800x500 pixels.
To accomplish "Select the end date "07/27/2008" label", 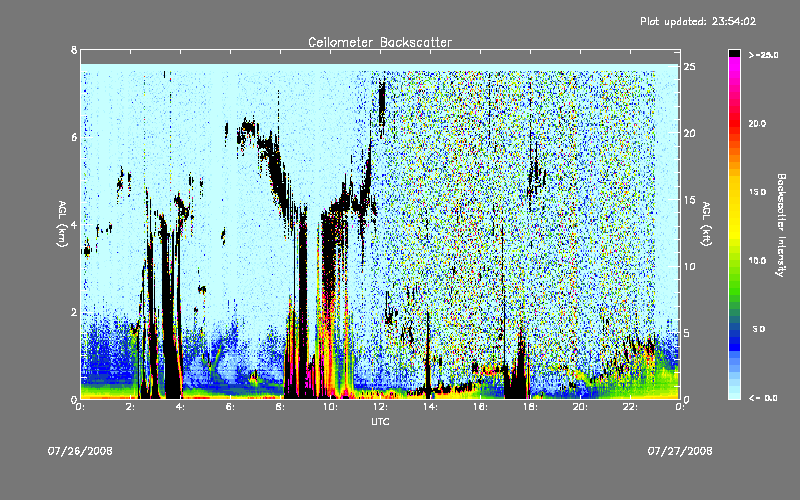I will click(x=680, y=451).
